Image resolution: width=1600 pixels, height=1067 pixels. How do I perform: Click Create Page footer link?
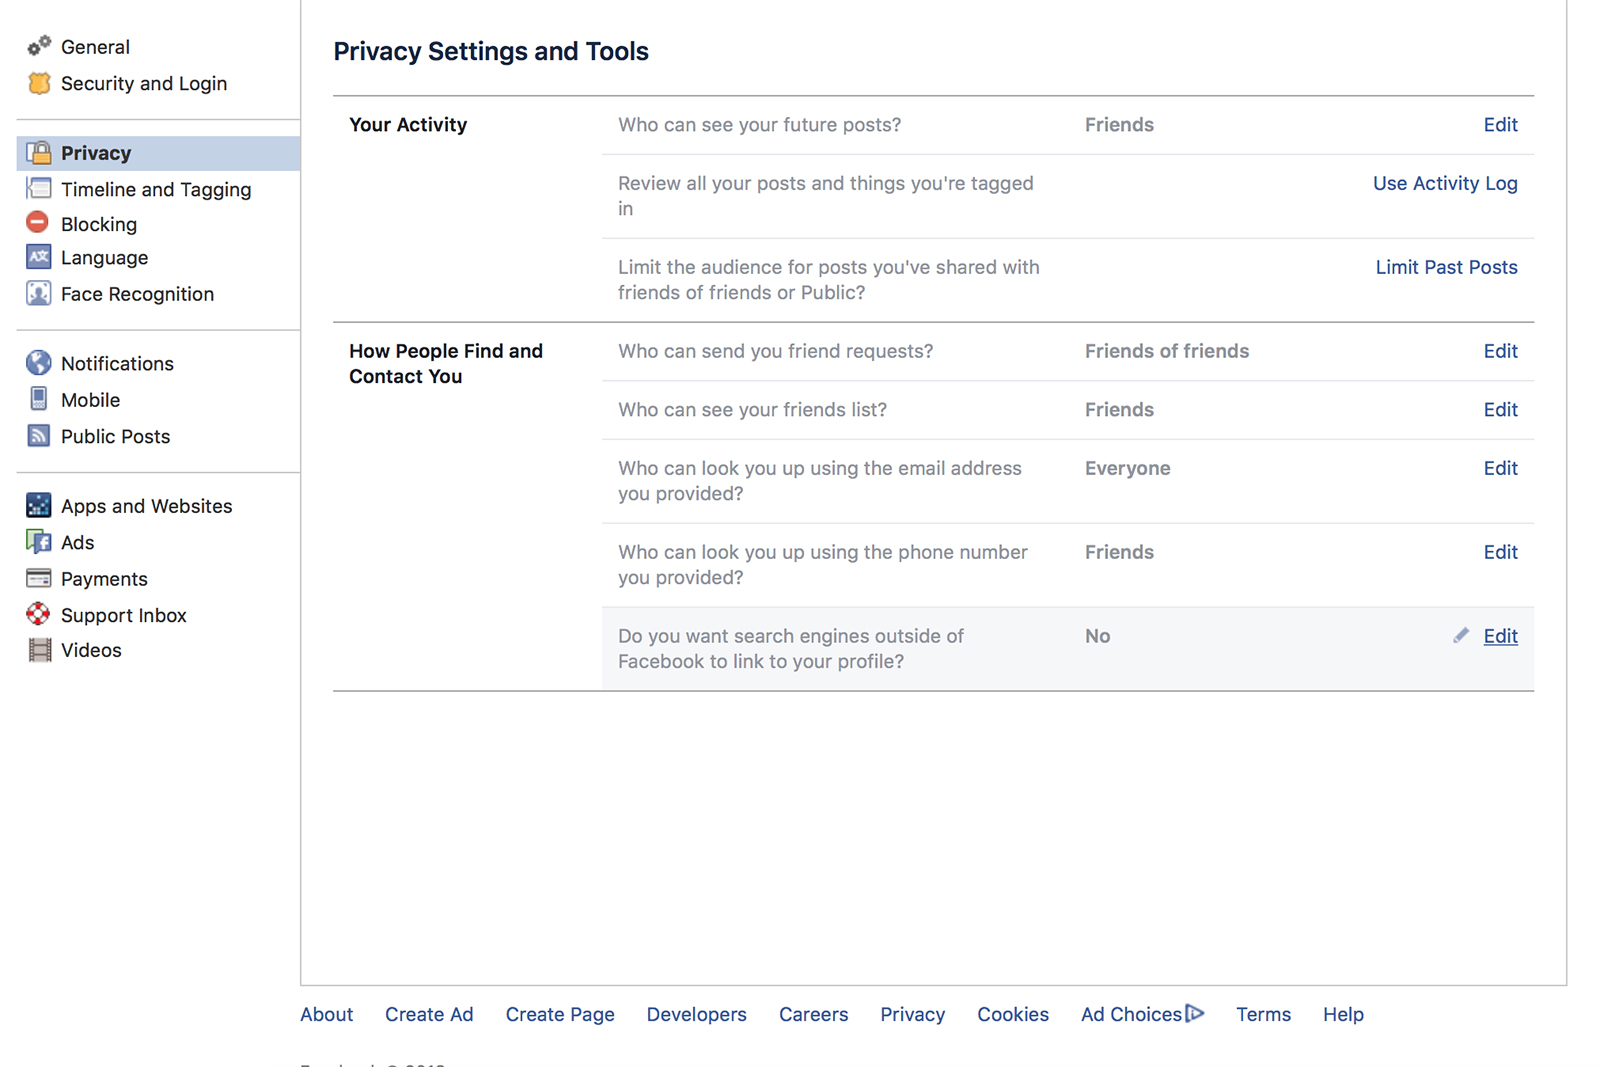560,1014
